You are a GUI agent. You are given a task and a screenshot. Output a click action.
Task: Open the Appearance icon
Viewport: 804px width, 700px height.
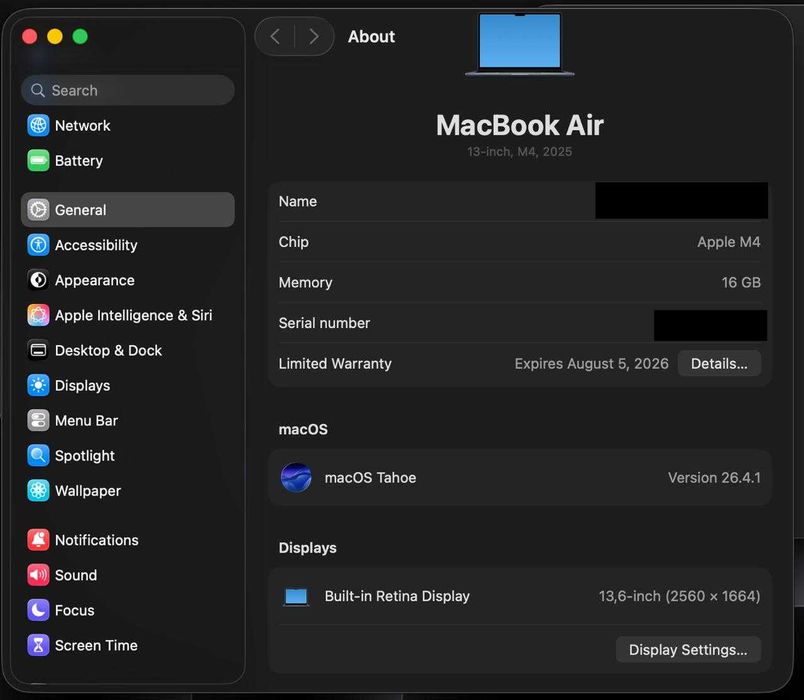pyautogui.click(x=38, y=280)
